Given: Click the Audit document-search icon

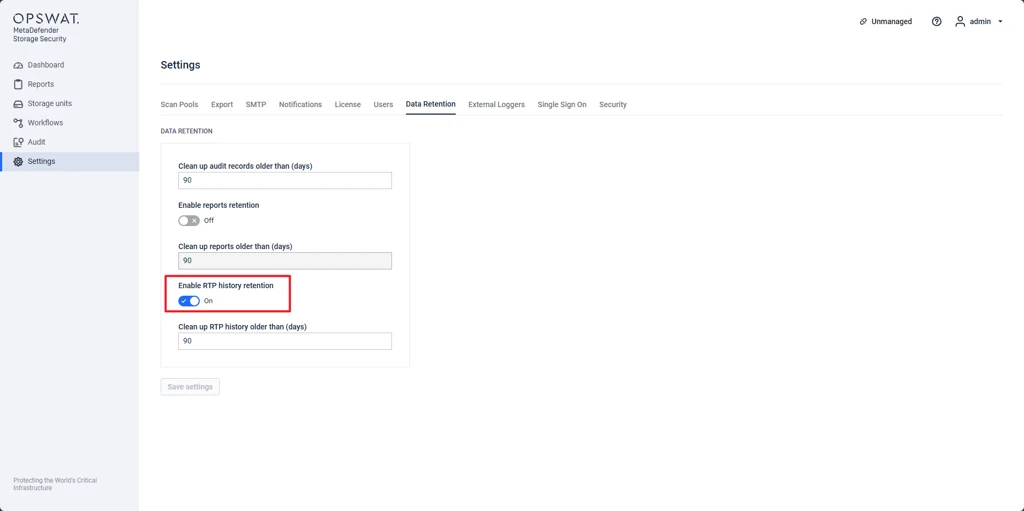Looking at the screenshot, I should (x=18, y=142).
